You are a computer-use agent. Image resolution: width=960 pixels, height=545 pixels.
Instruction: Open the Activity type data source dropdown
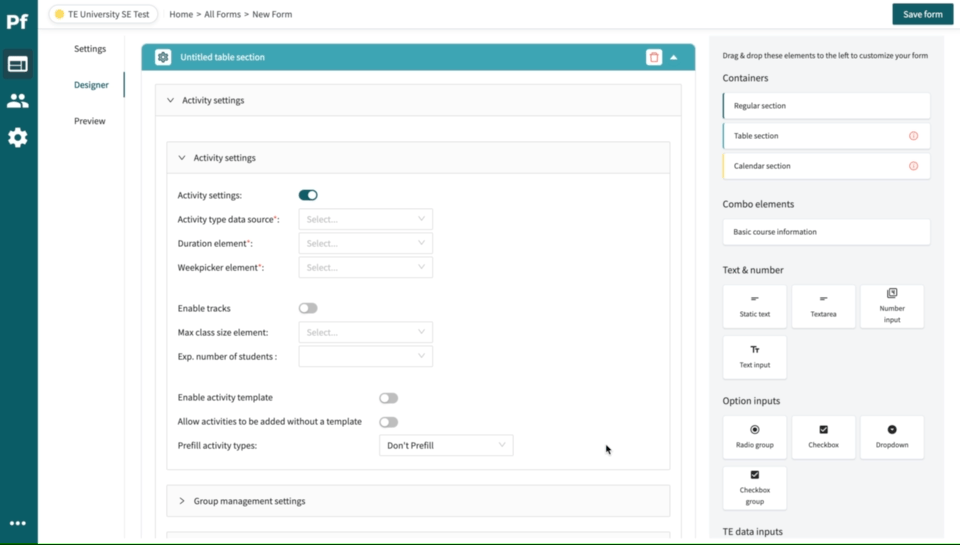[366, 219]
